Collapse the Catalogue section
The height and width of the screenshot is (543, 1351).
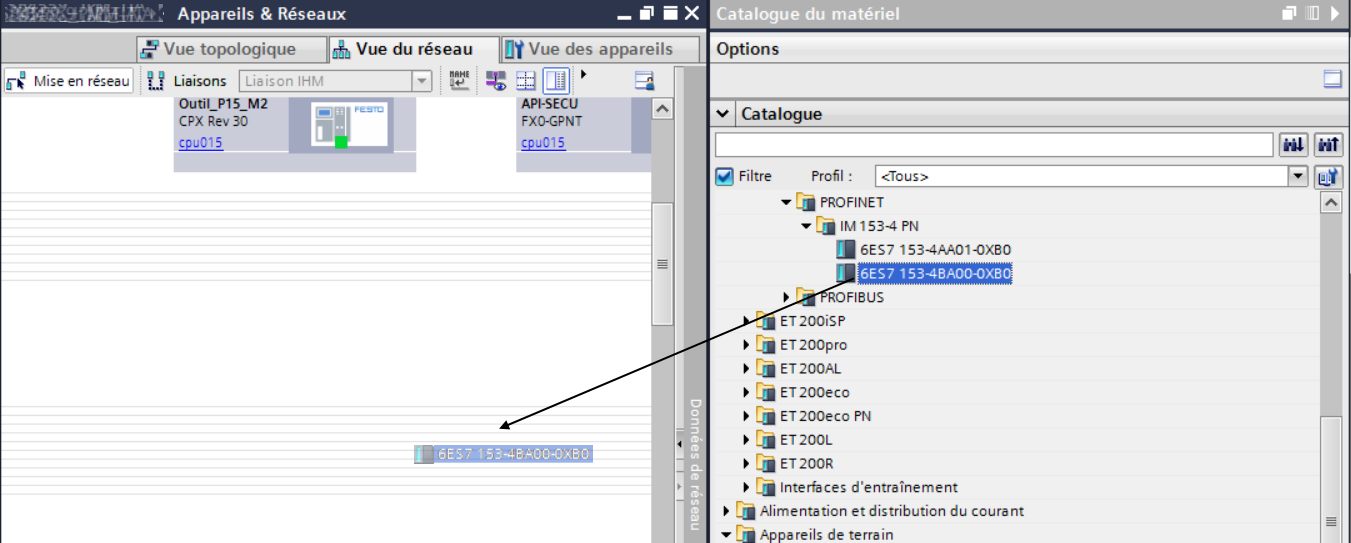[724, 114]
